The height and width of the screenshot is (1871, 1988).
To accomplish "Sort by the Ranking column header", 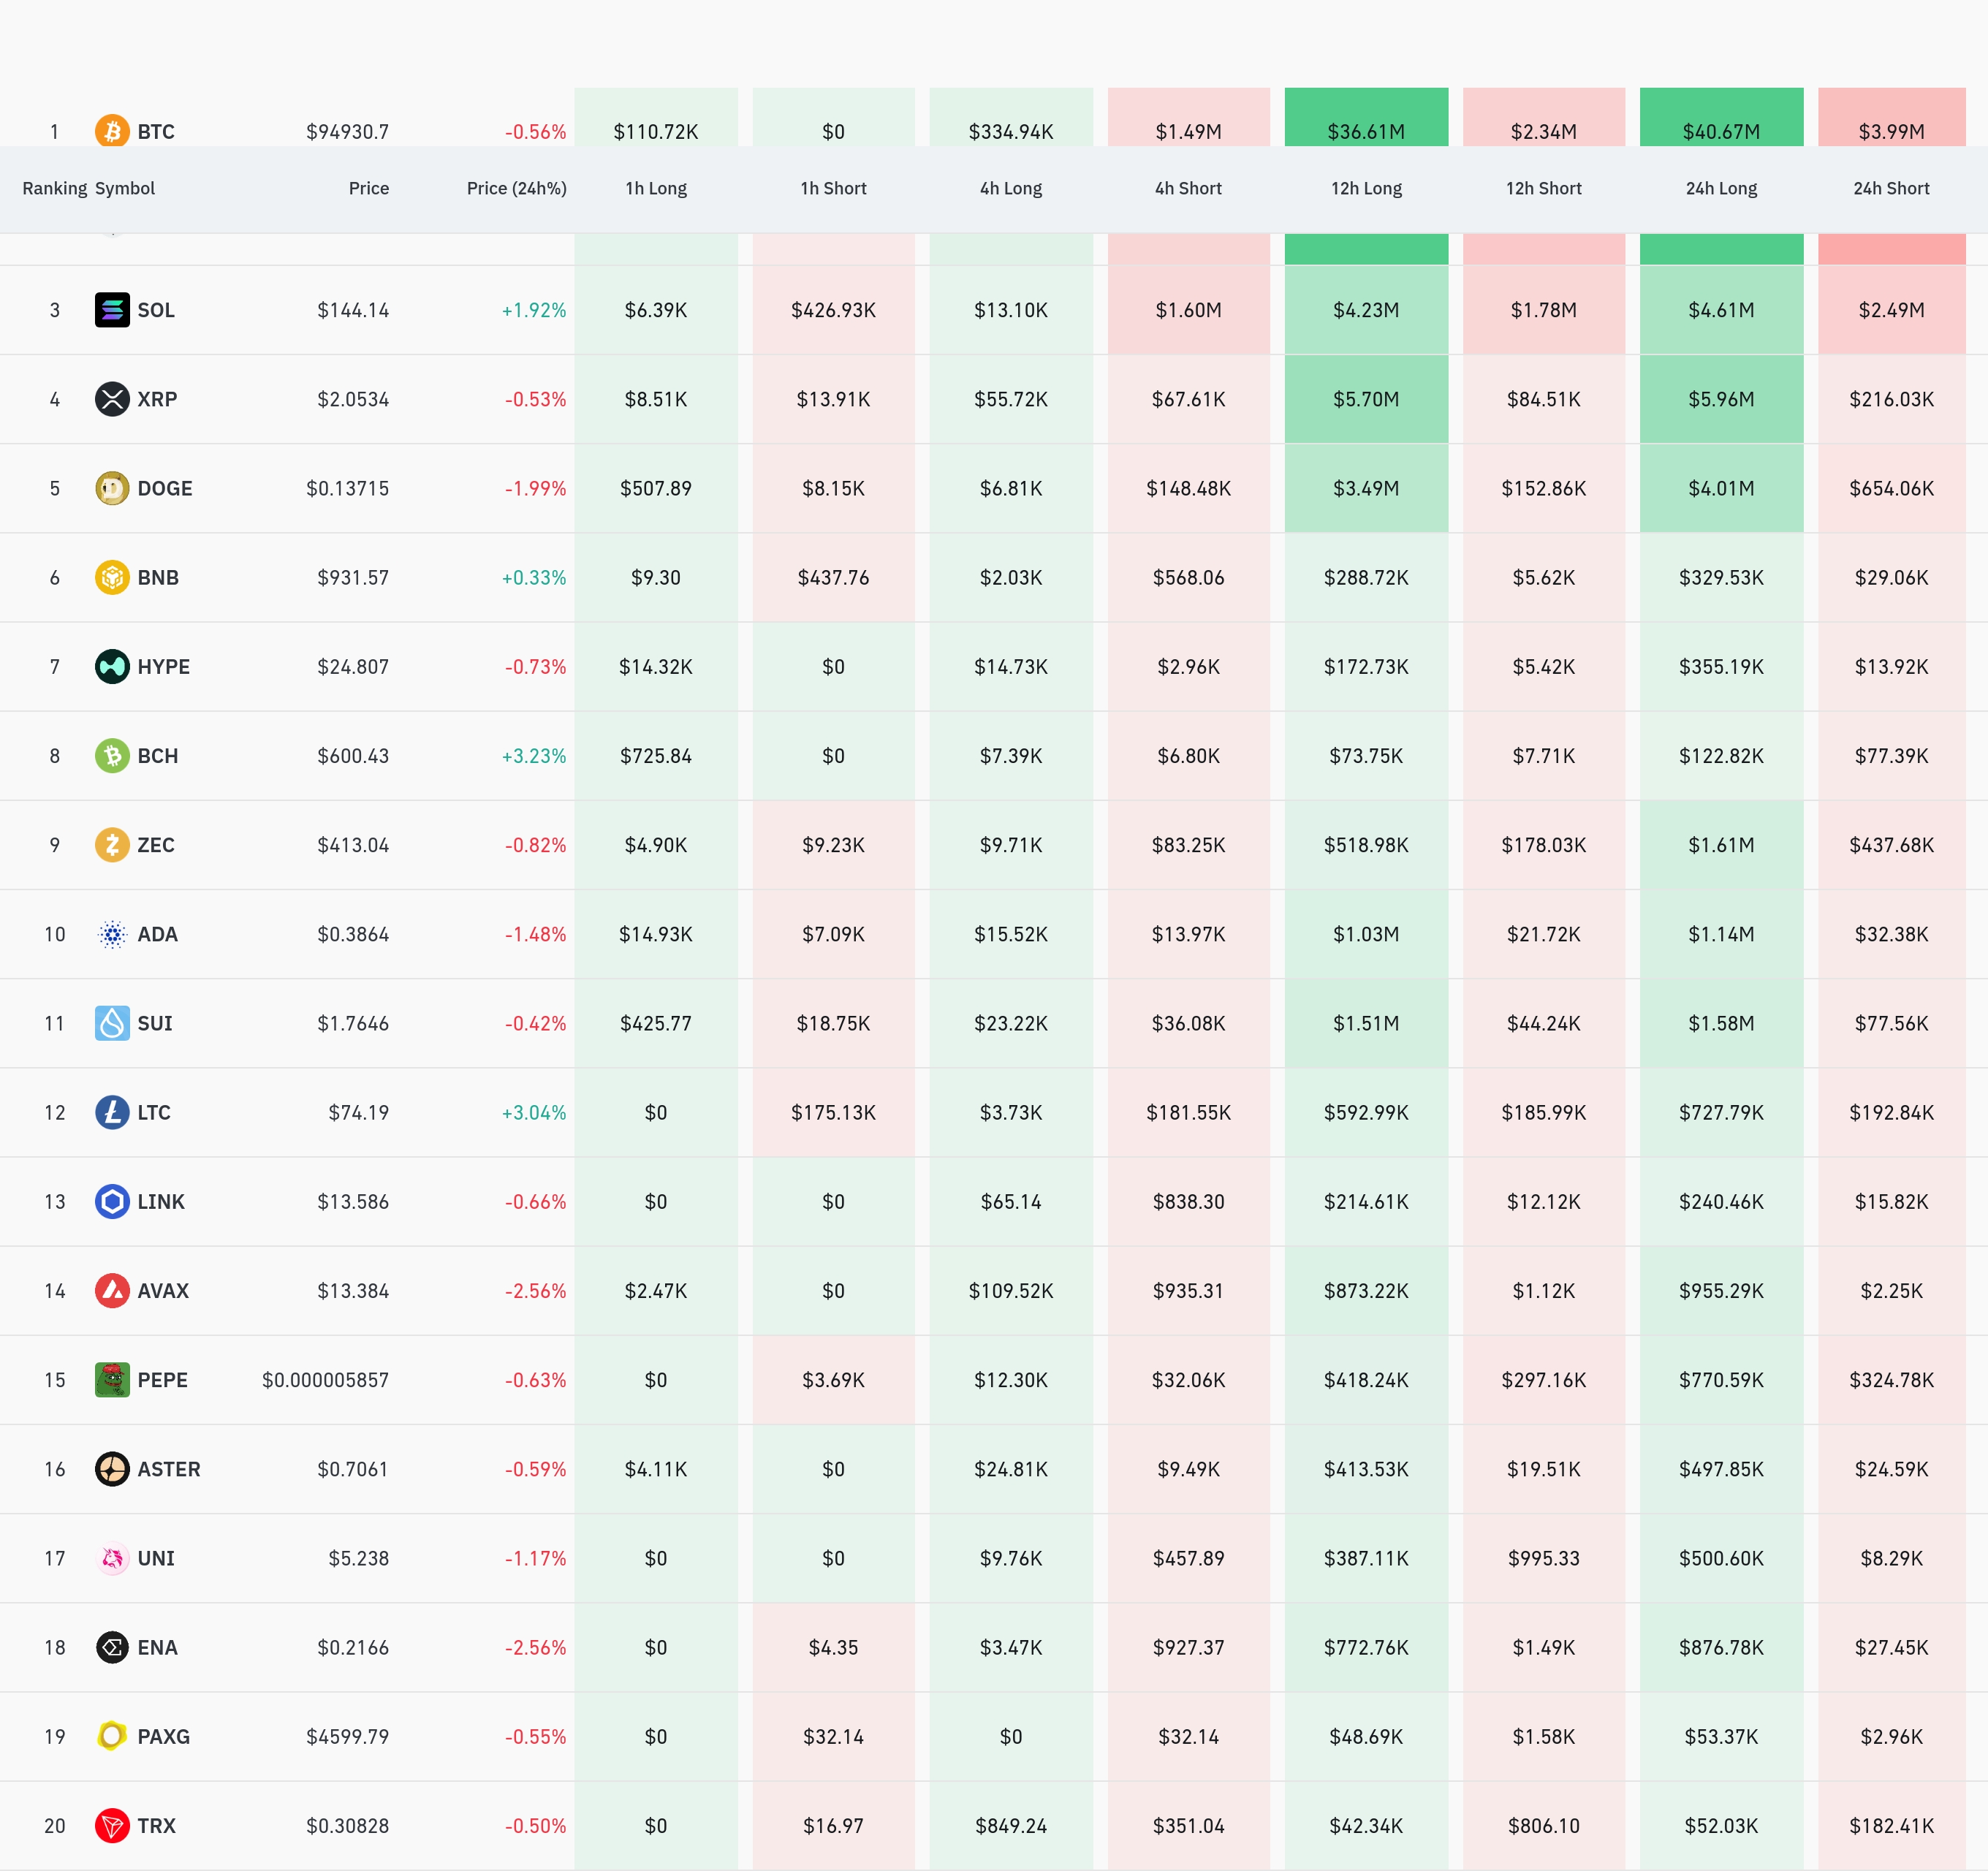I will pos(54,188).
